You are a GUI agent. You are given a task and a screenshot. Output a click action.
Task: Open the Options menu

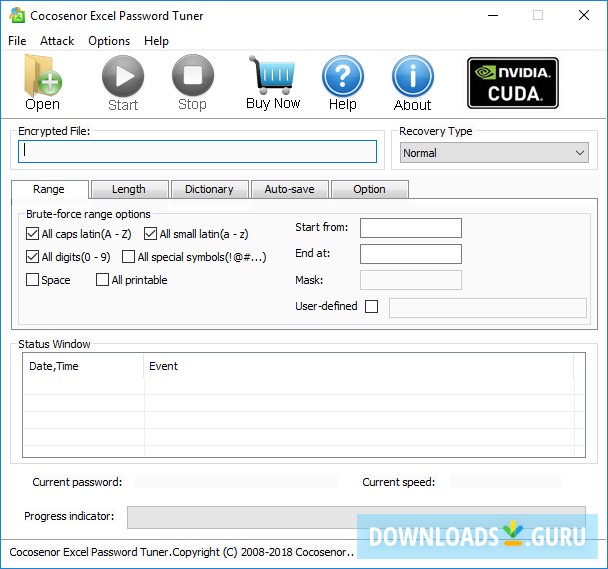pos(109,41)
